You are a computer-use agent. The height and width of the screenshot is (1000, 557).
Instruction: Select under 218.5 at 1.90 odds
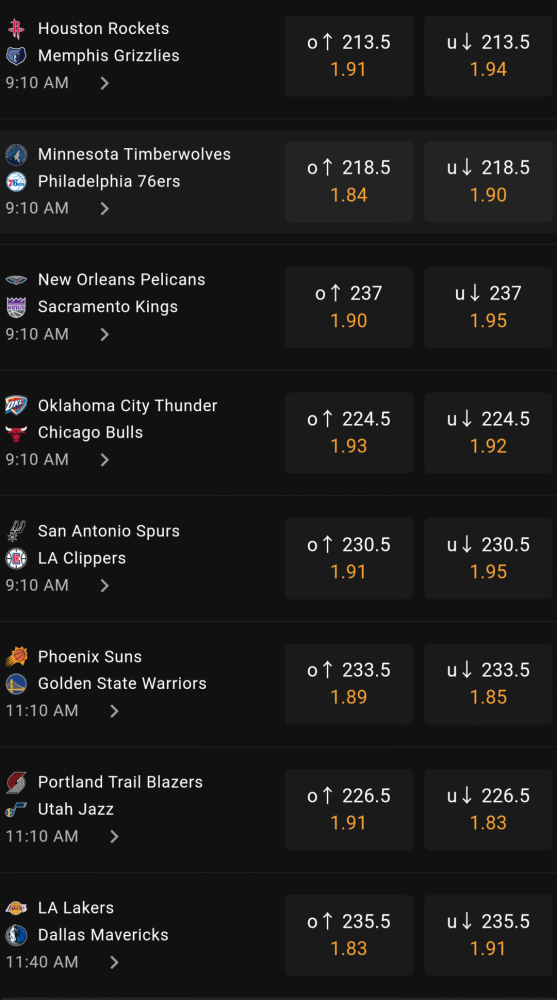(488, 182)
